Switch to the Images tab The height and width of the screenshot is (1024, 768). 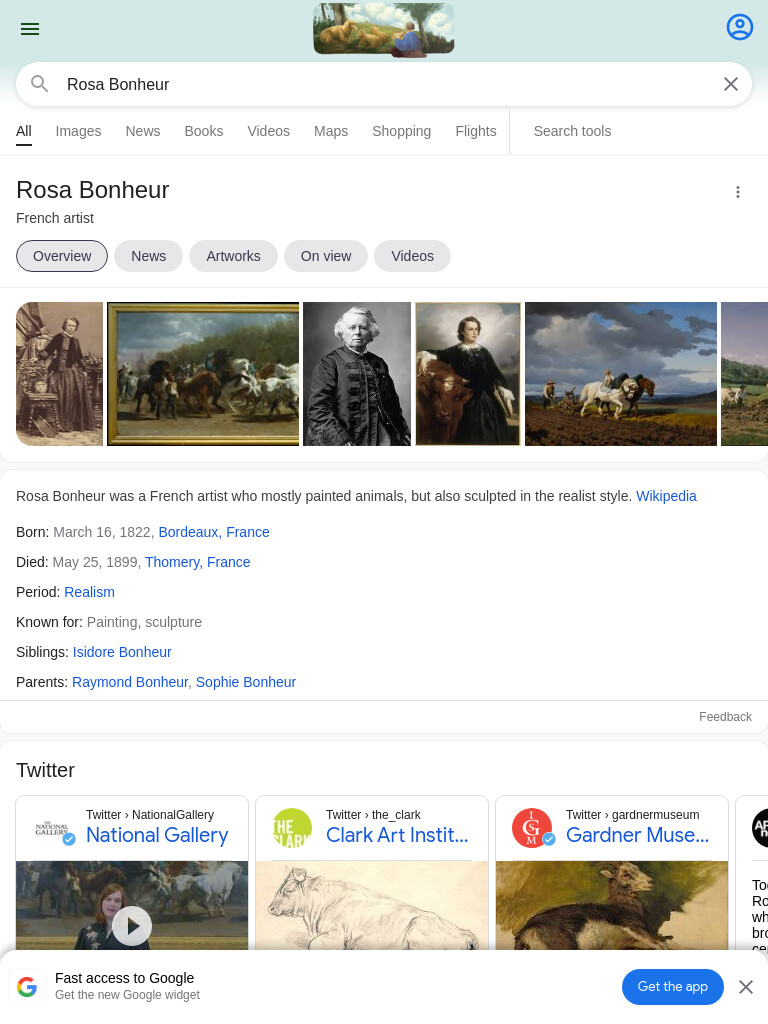(x=78, y=131)
